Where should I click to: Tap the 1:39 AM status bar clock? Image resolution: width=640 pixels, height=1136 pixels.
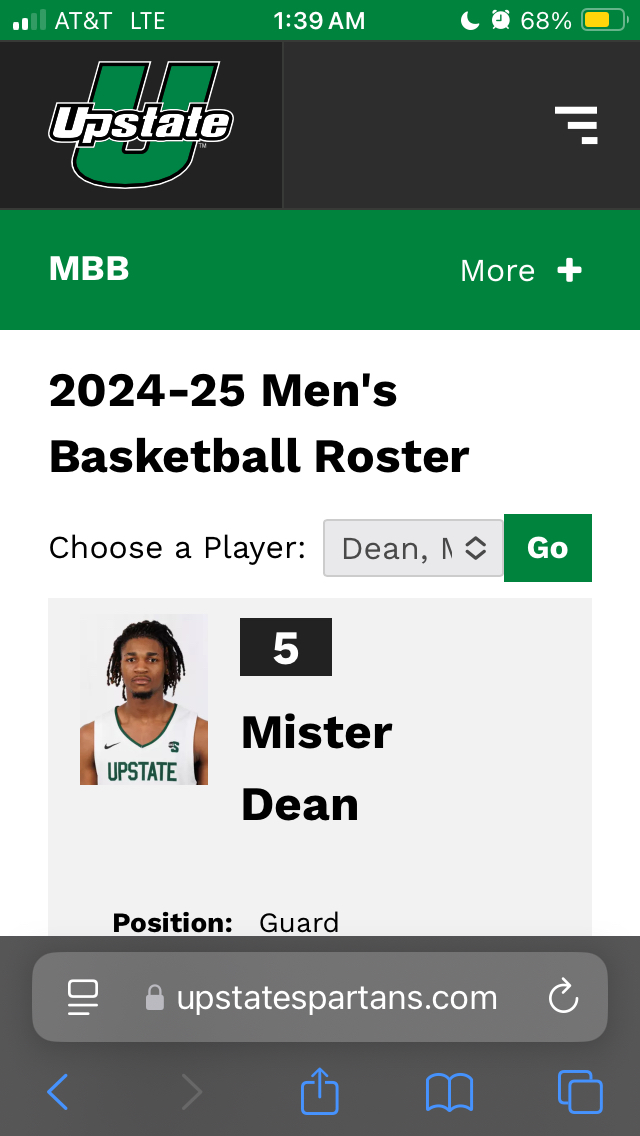click(319, 20)
